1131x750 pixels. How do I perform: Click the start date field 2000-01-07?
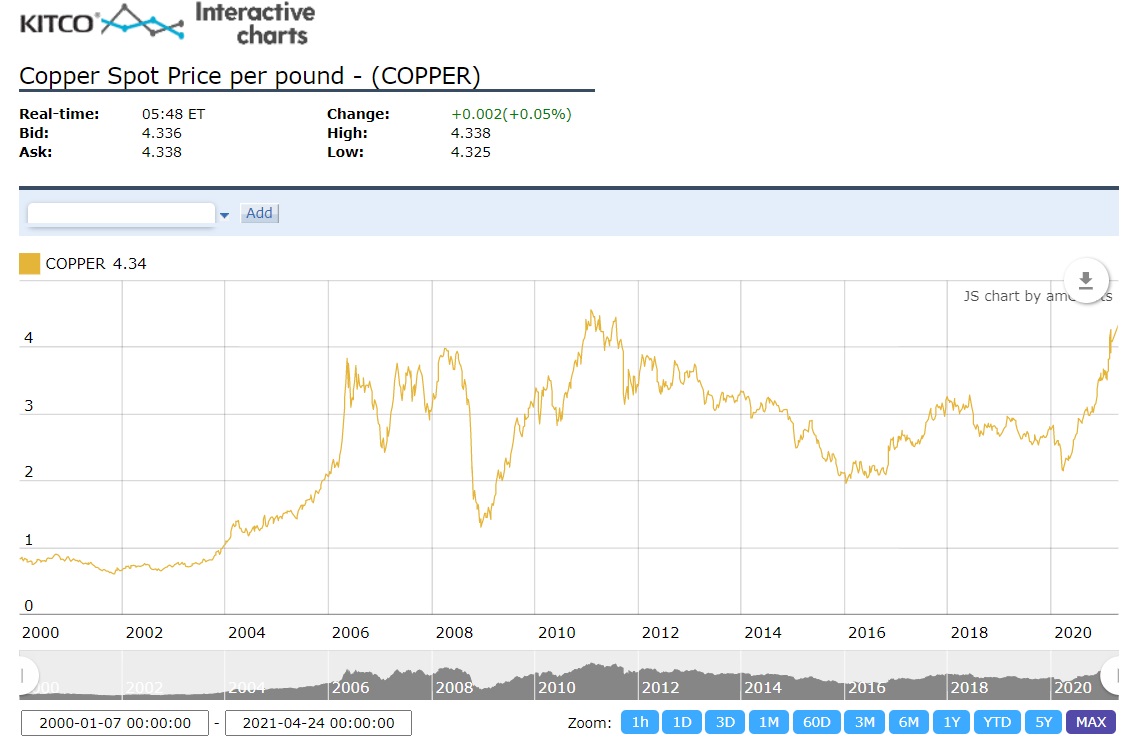pyautogui.click(x=115, y=723)
